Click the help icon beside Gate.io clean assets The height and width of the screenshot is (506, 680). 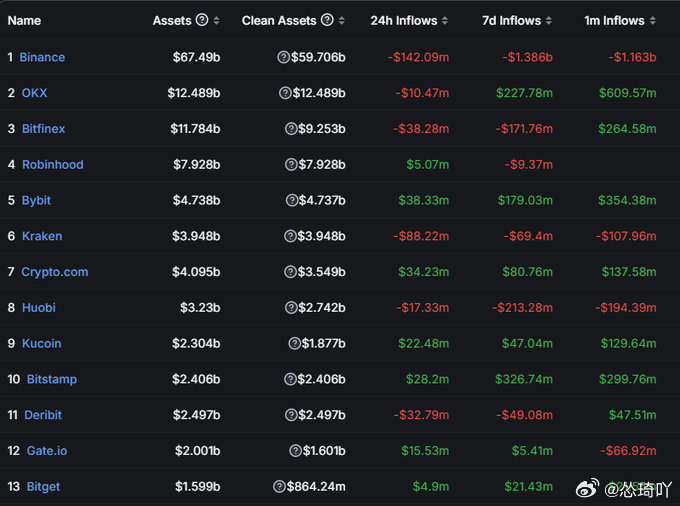tap(295, 451)
